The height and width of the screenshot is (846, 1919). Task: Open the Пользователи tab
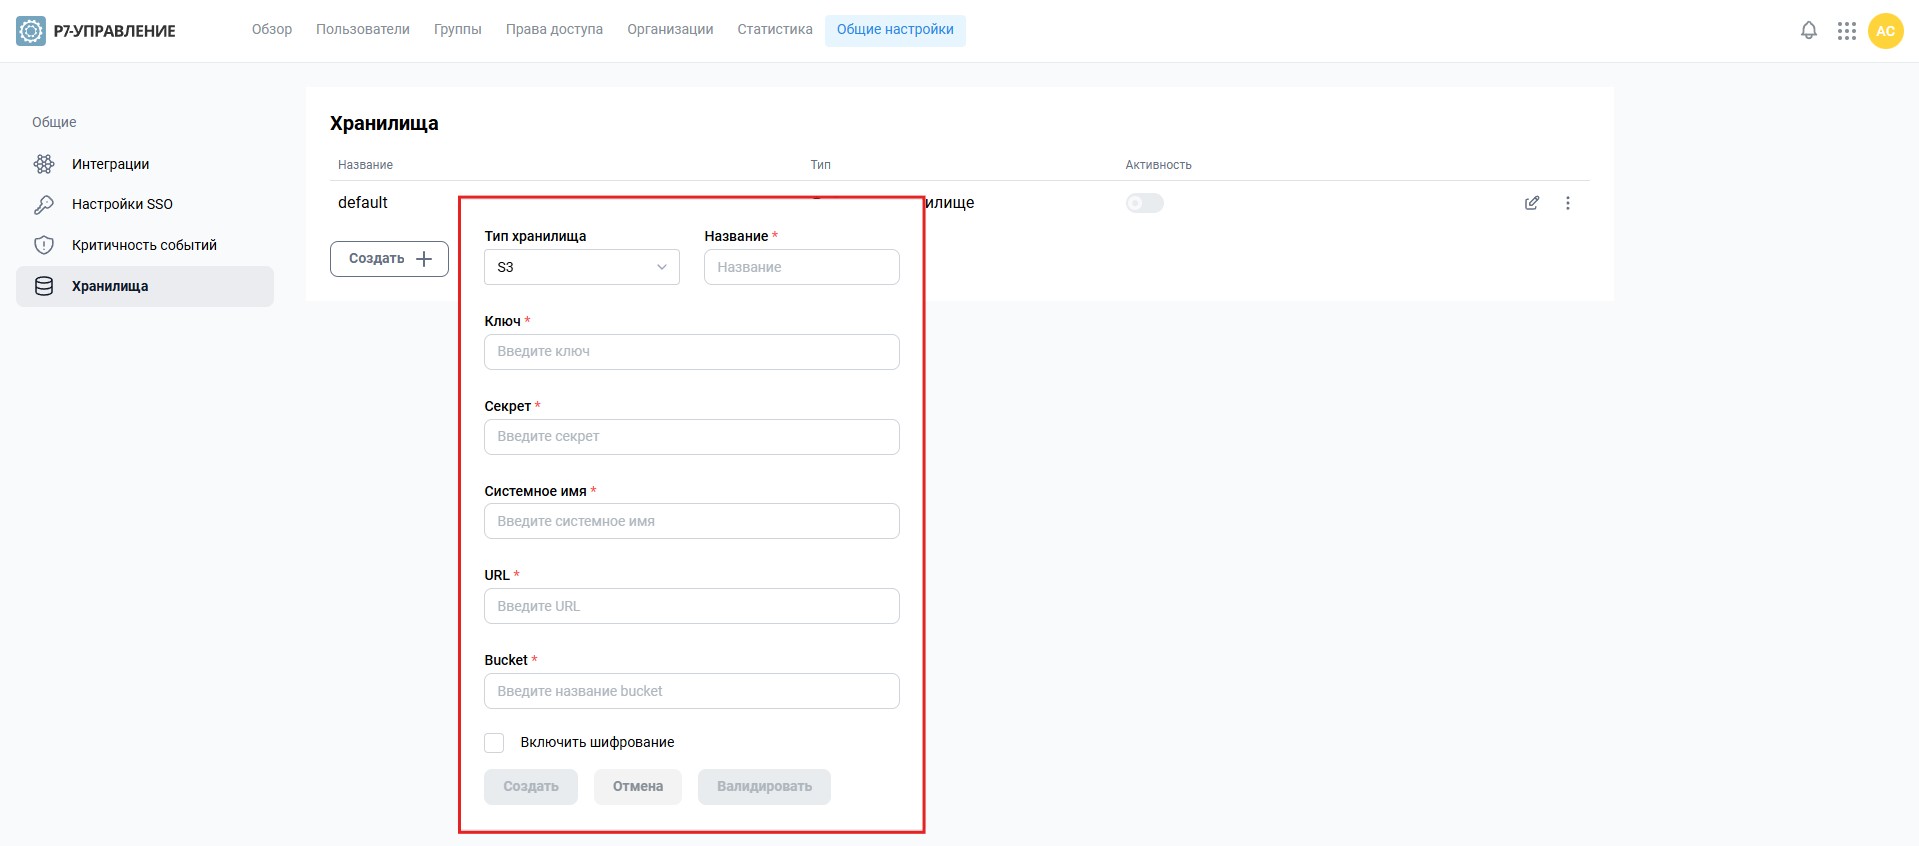tap(363, 30)
